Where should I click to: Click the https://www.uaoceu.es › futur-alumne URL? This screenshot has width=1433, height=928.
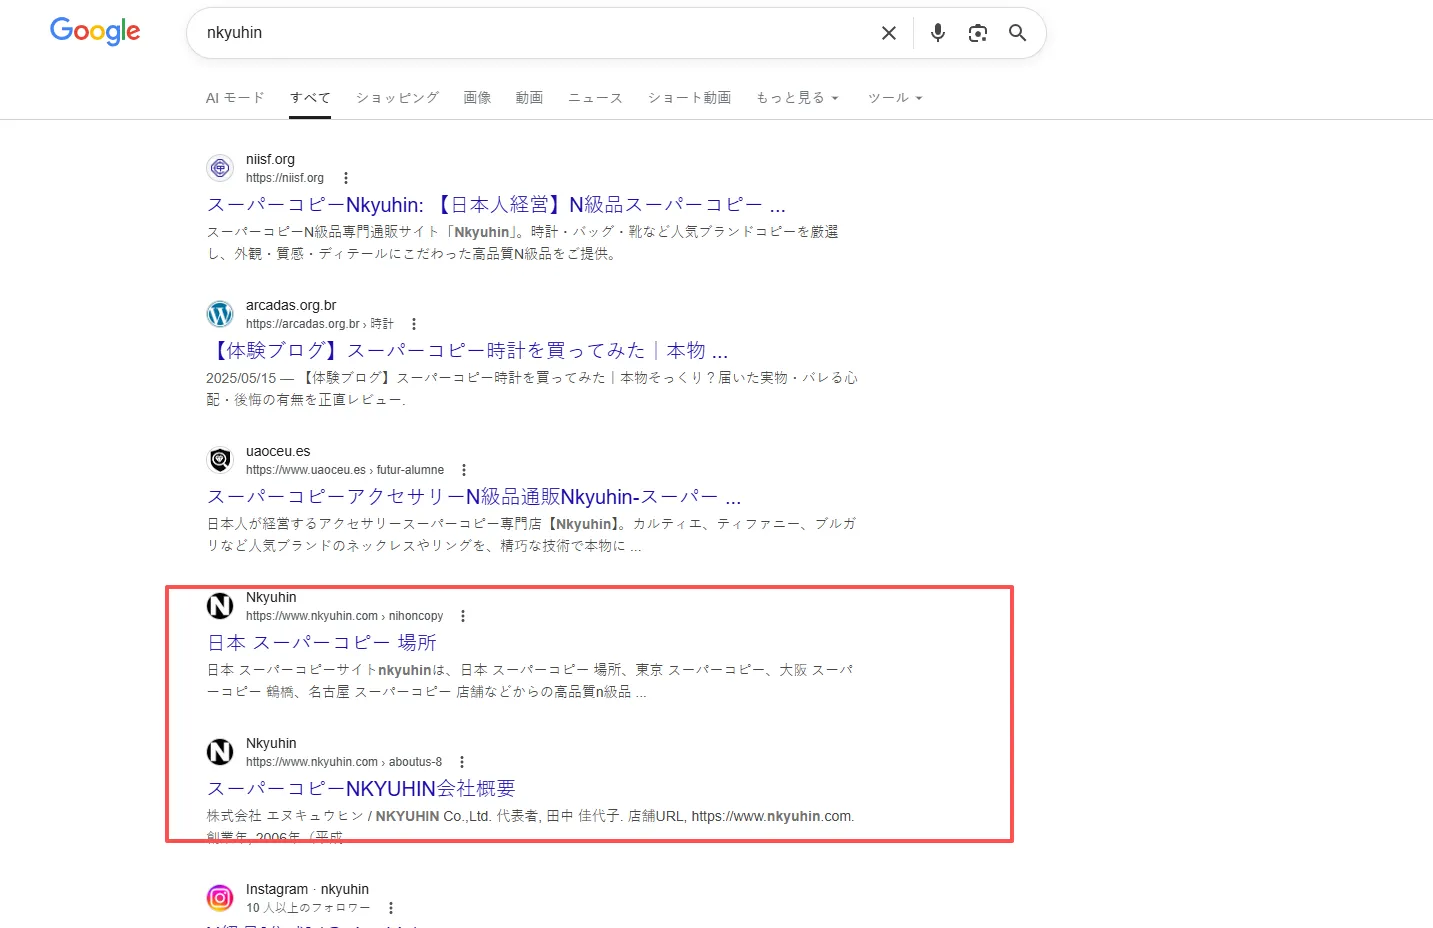345,470
